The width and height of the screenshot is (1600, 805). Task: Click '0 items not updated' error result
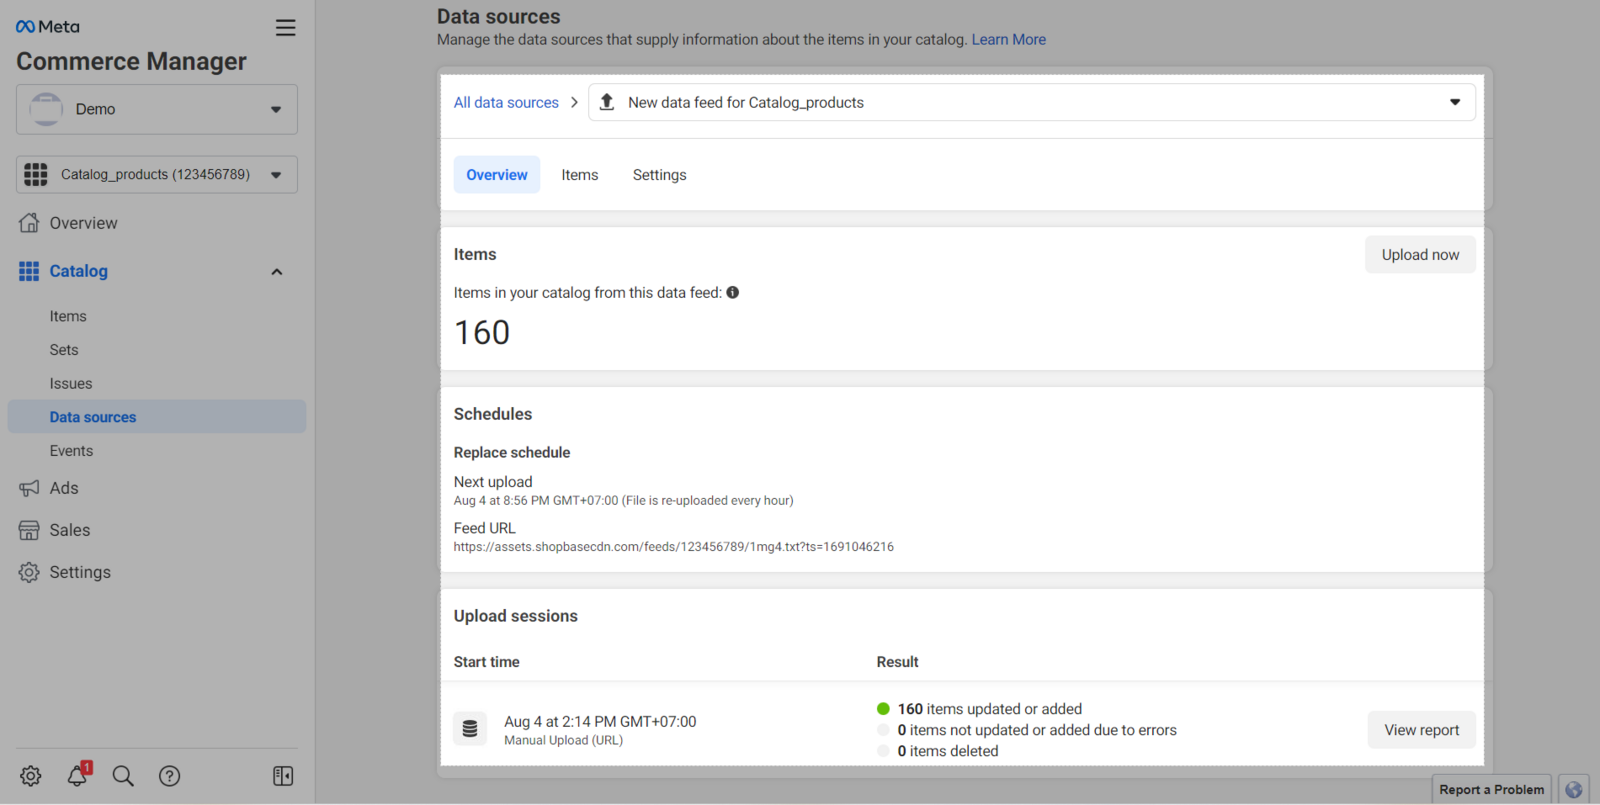pyautogui.click(x=1037, y=730)
